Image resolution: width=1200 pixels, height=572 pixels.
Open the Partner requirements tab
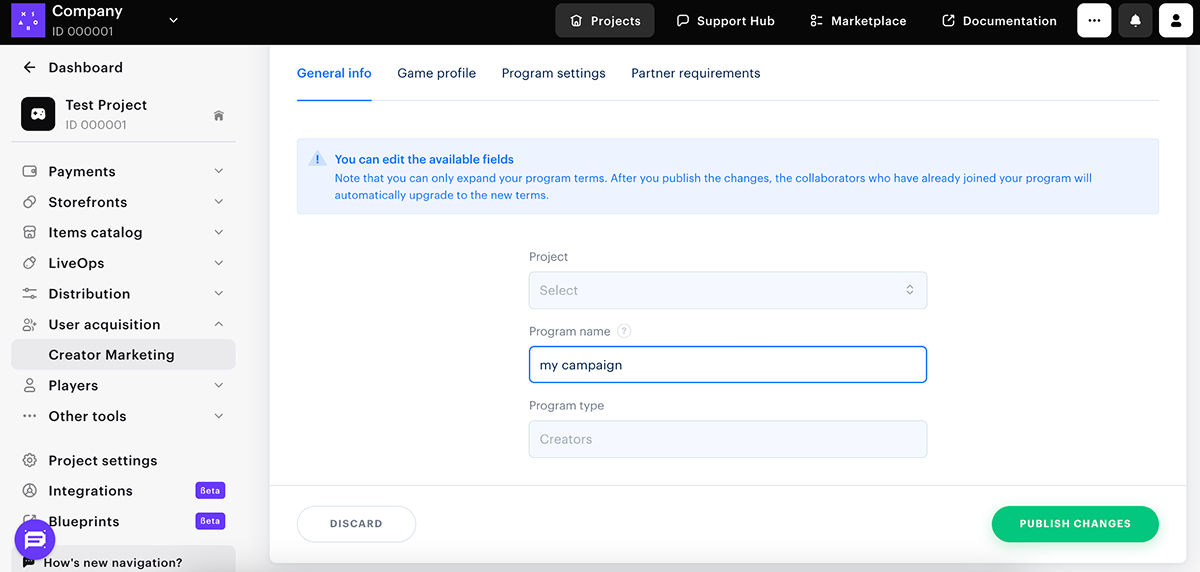(x=695, y=73)
